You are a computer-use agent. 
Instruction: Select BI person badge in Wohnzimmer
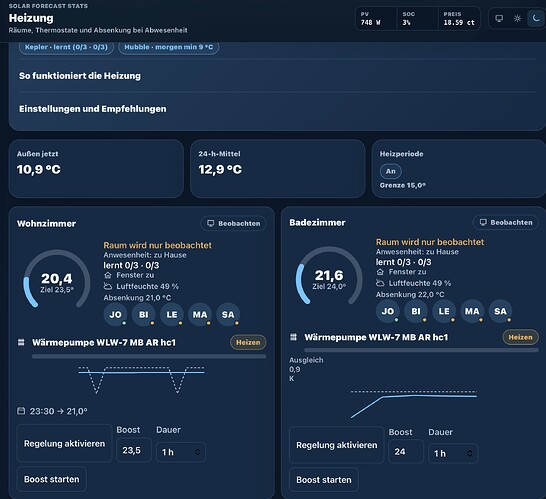coord(143,314)
